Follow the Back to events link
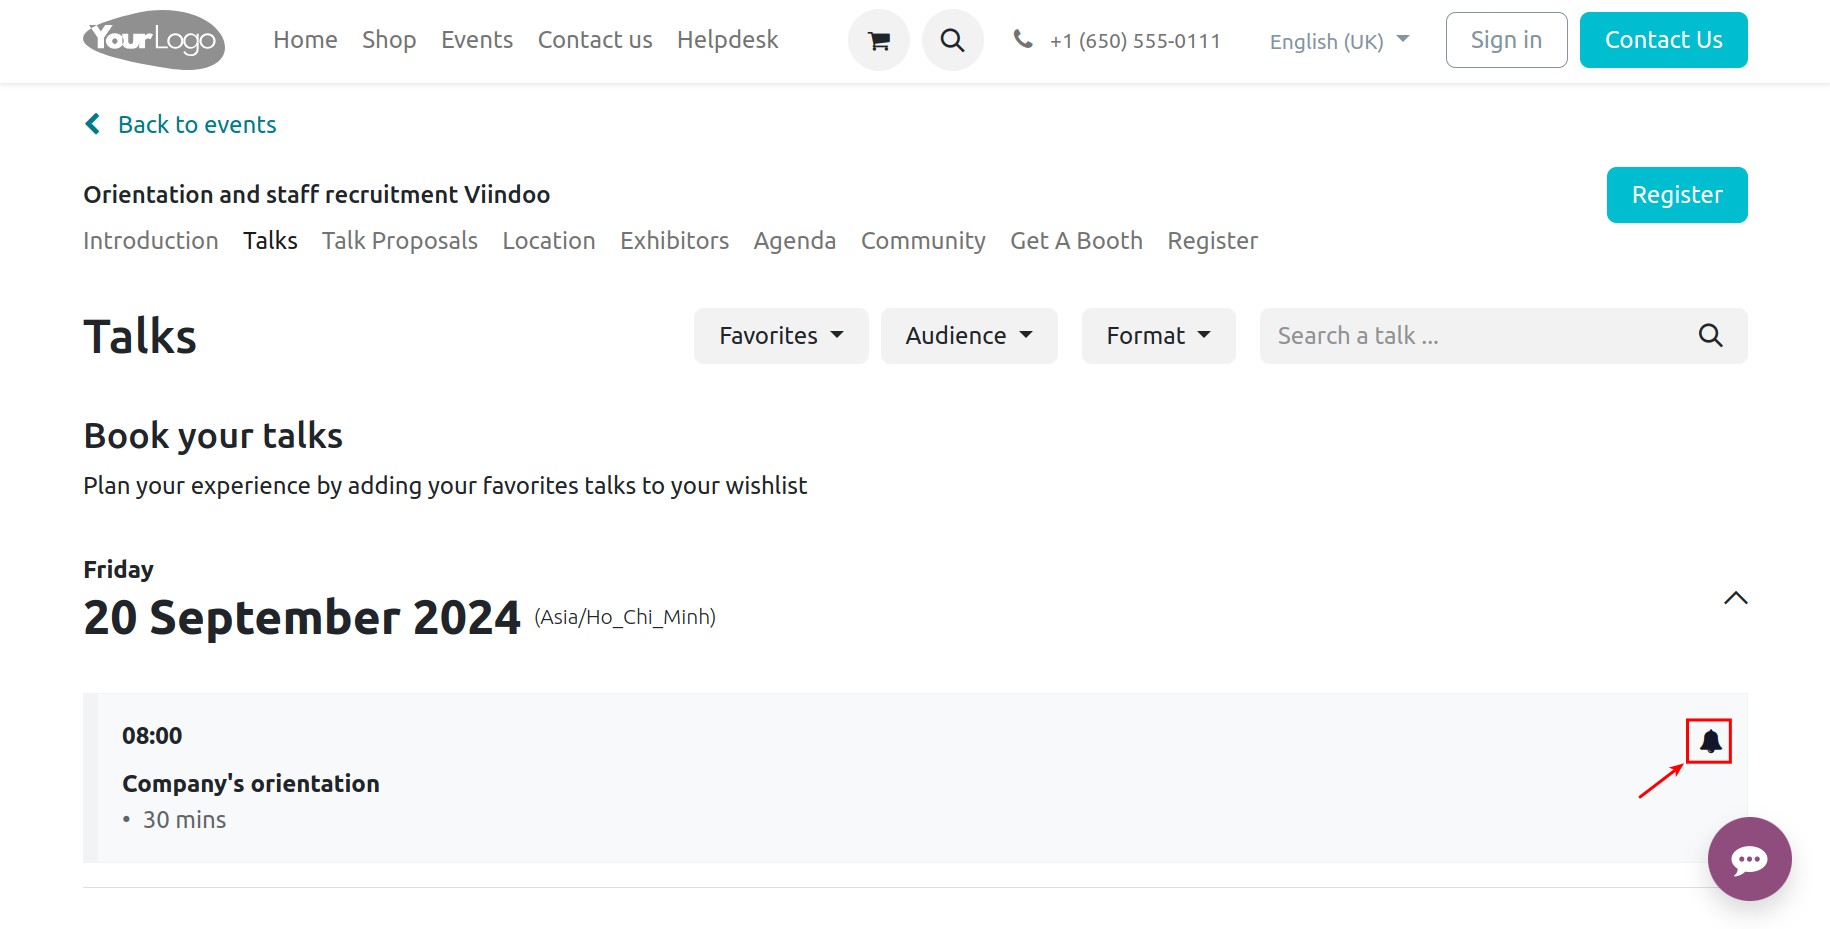Screen dimensions: 1830x929 click(x=197, y=125)
